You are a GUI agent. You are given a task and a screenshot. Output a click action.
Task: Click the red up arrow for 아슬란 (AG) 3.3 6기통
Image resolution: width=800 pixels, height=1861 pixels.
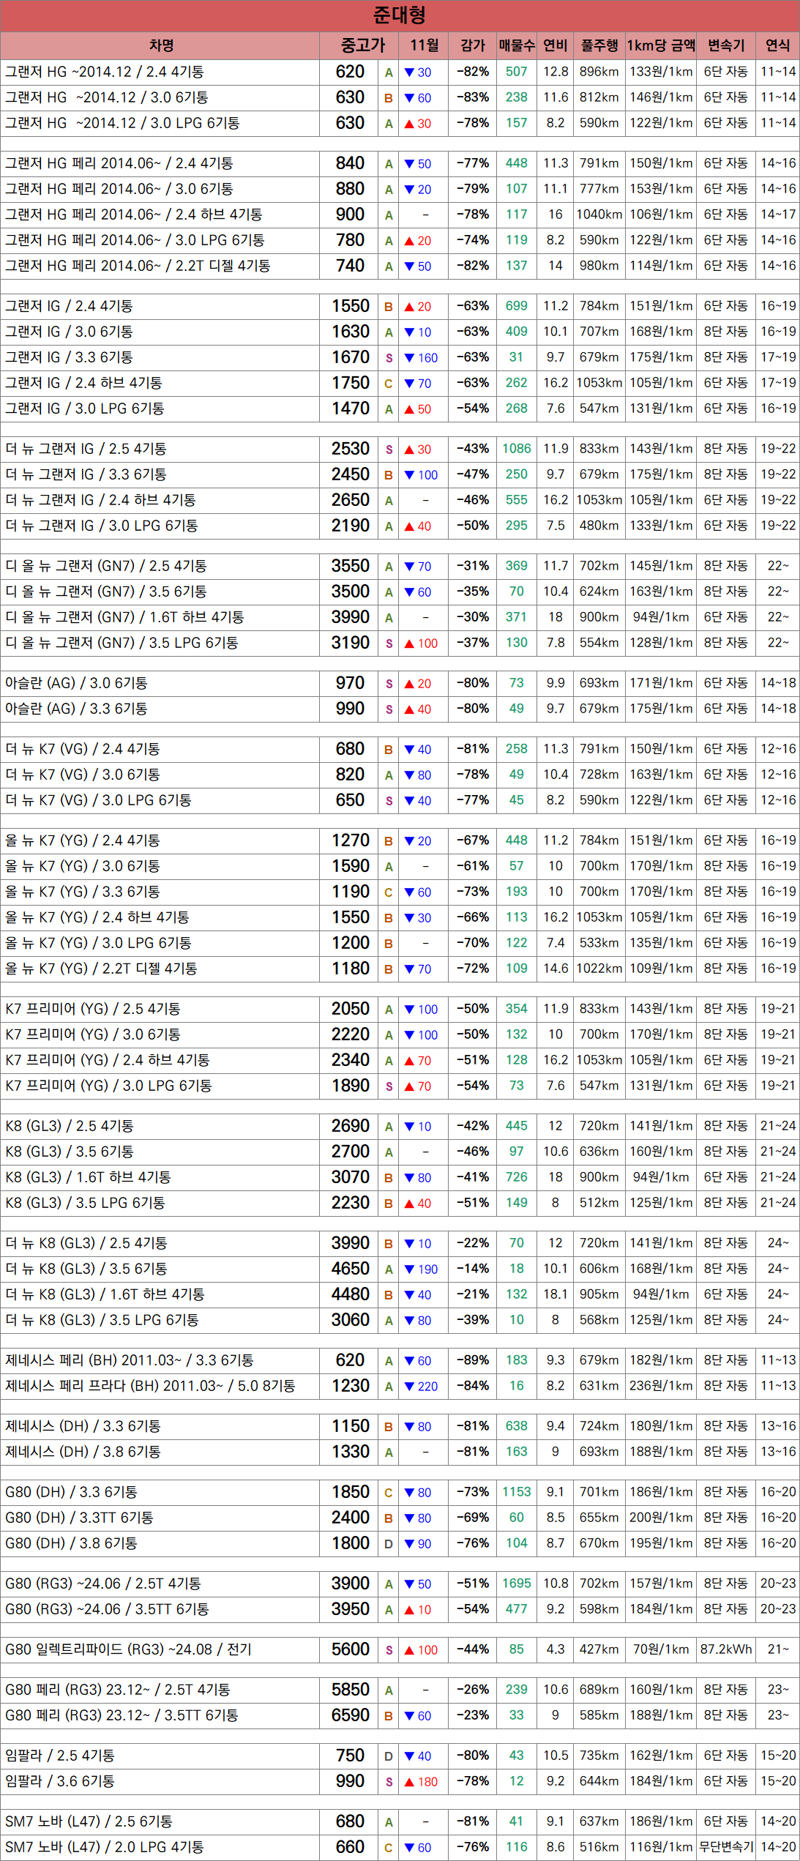click(410, 709)
